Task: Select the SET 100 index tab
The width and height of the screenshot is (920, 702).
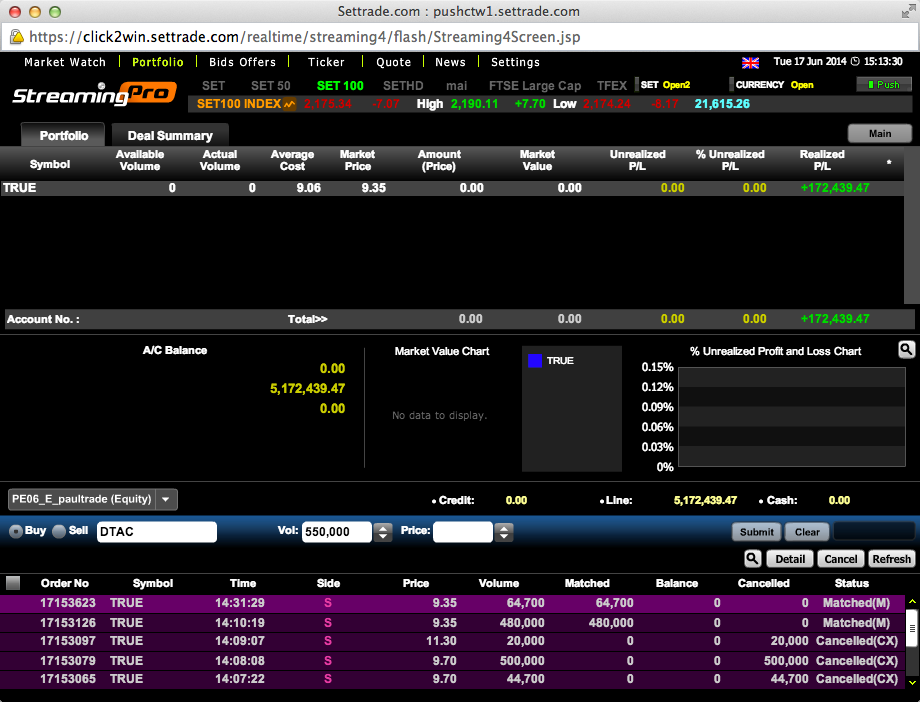Action: pos(340,86)
